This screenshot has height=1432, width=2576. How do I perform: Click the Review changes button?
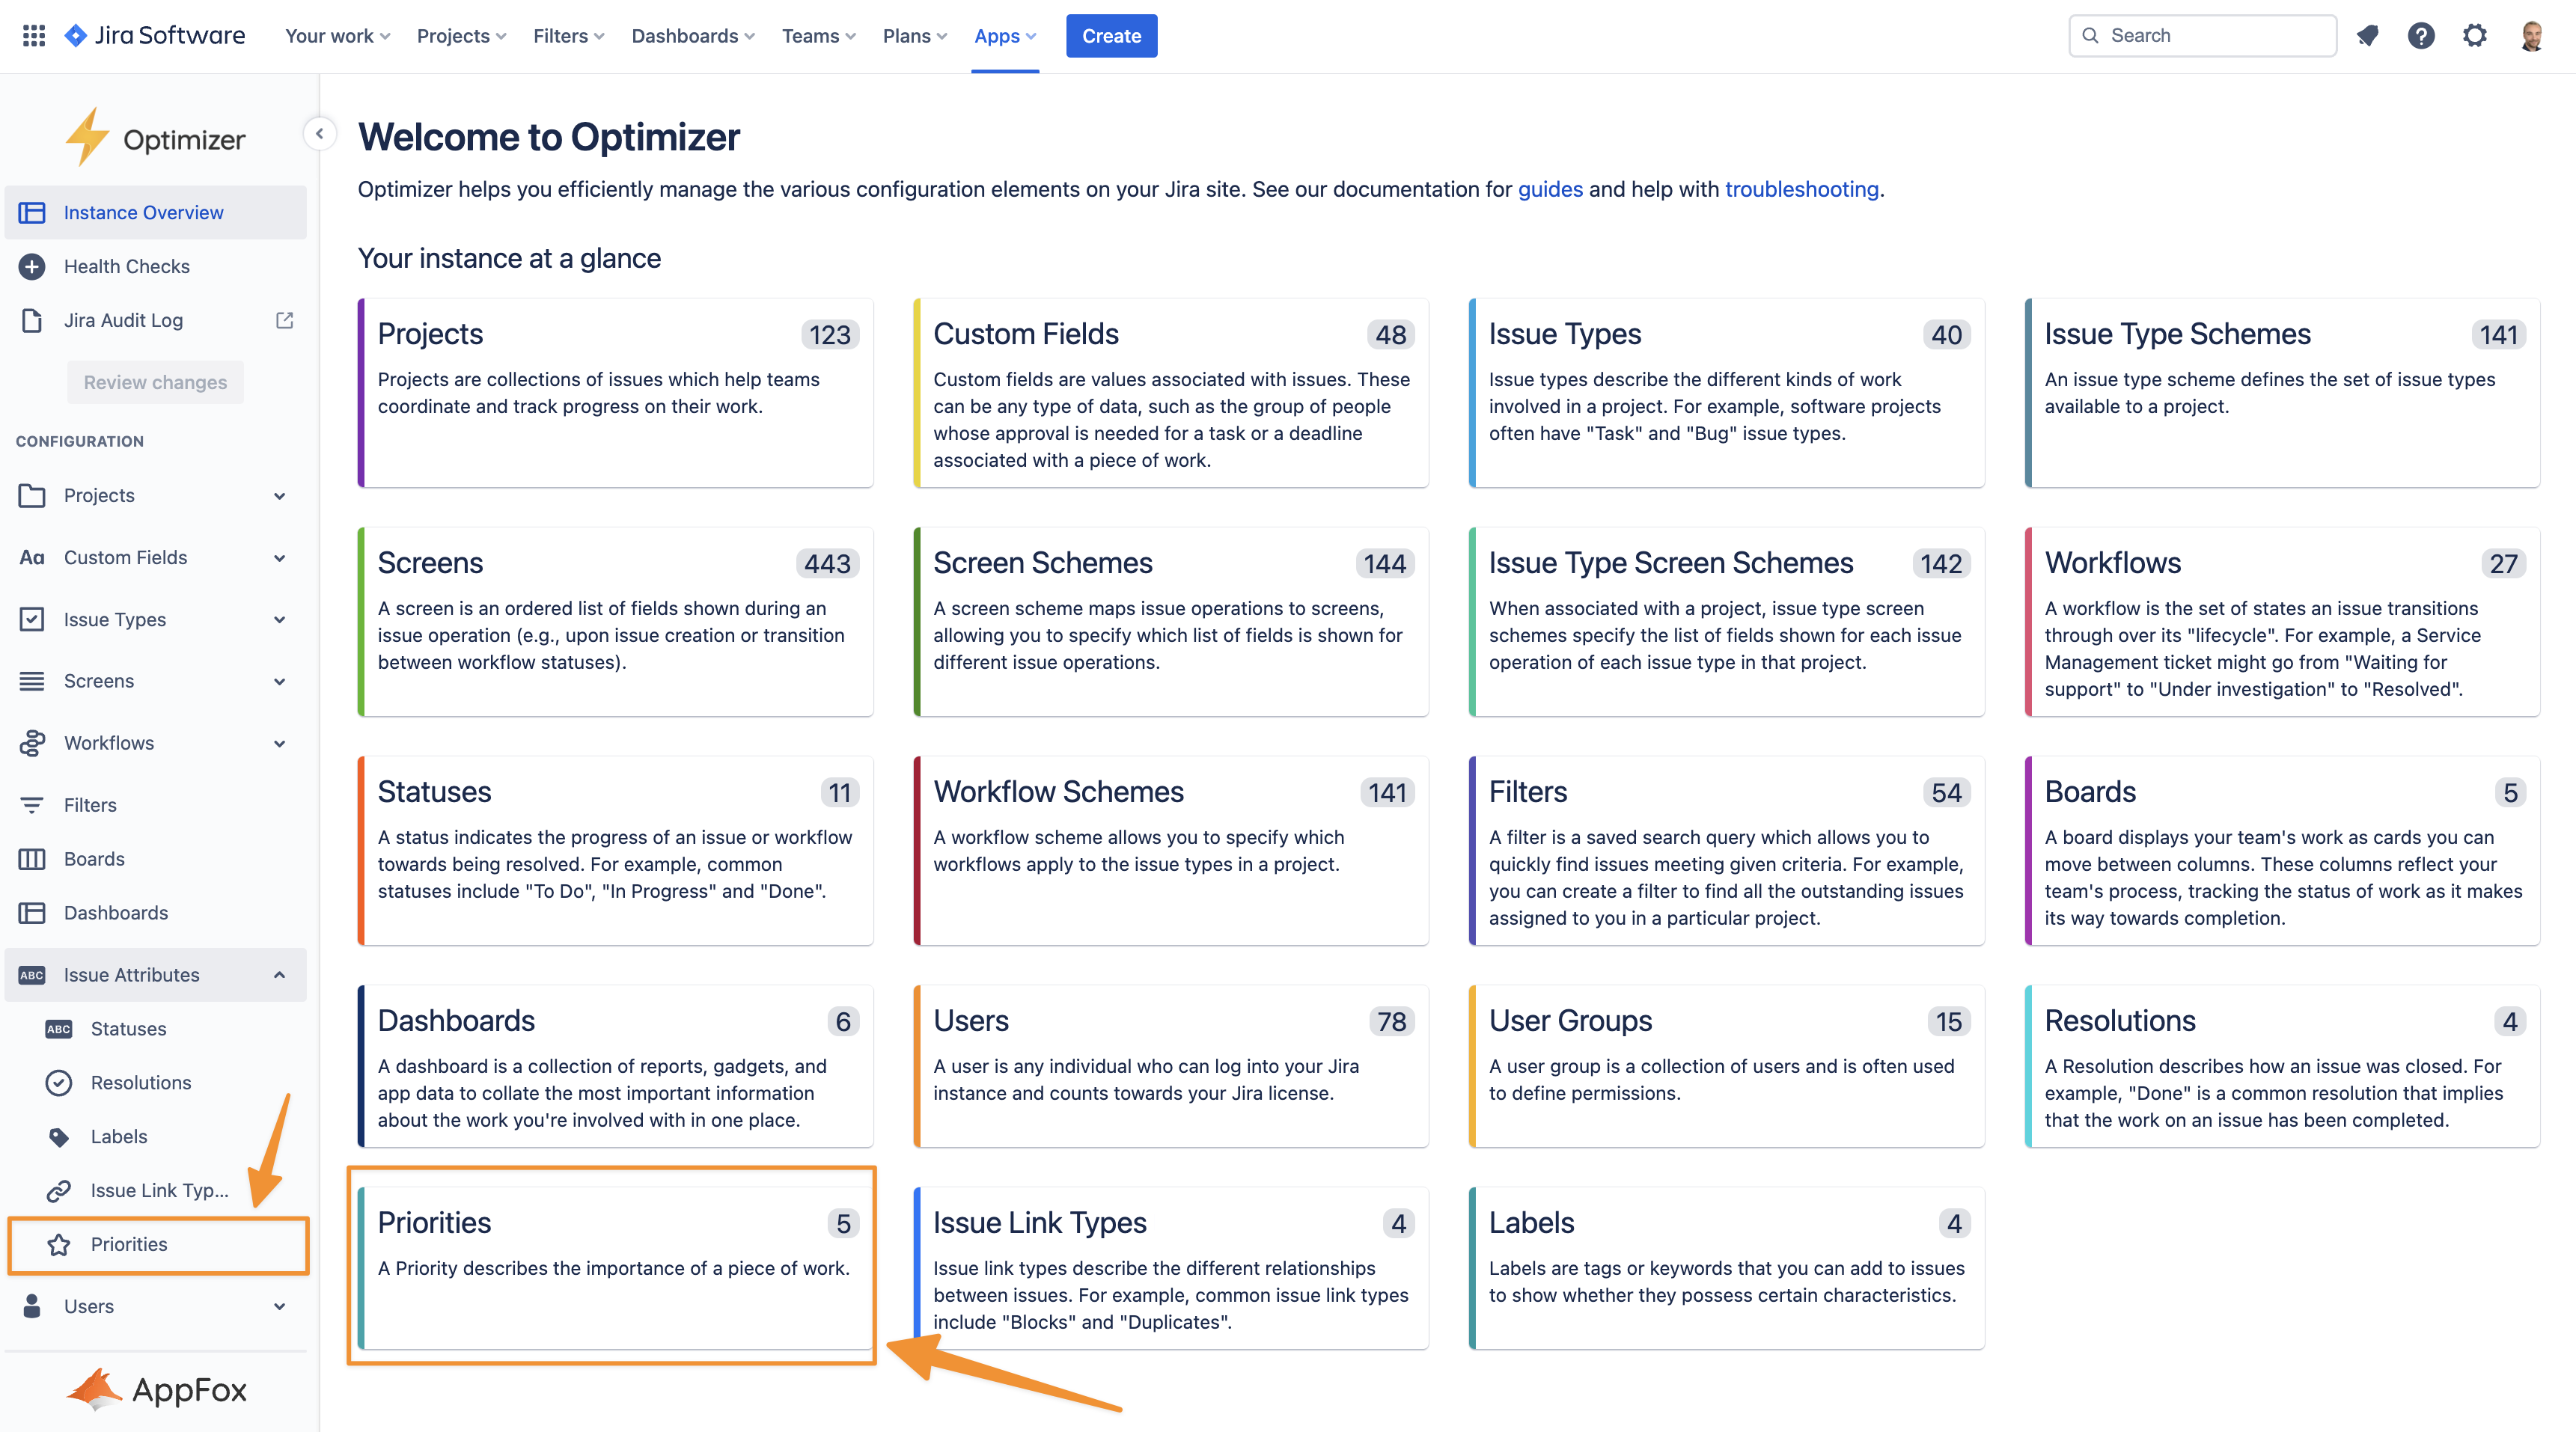[155, 382]
